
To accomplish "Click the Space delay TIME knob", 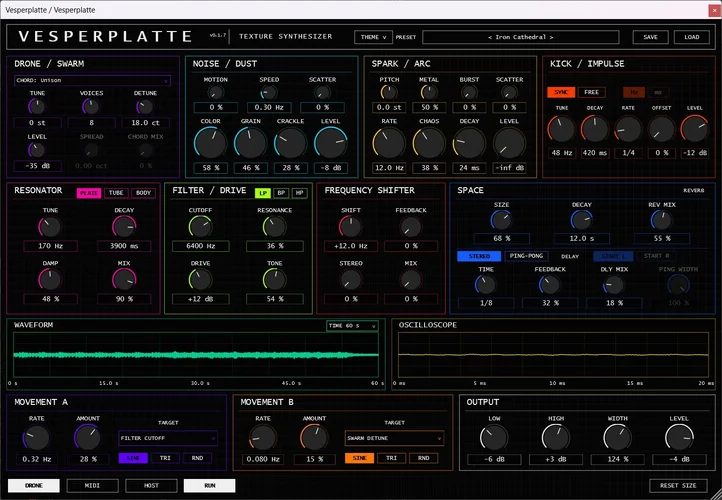I will [486, 285].
